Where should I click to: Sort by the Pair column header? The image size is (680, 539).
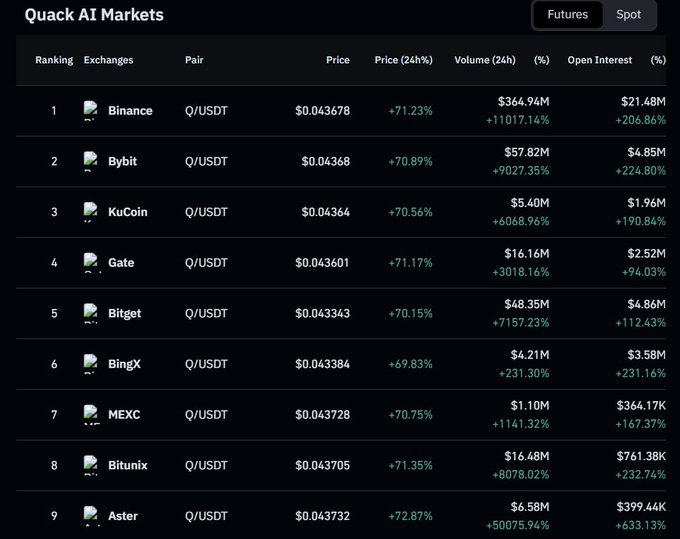point(194,60)
